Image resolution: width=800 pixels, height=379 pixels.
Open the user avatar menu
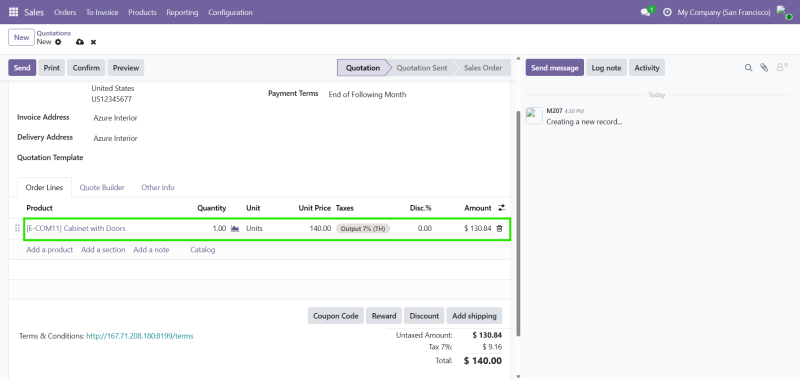(784, 12)
